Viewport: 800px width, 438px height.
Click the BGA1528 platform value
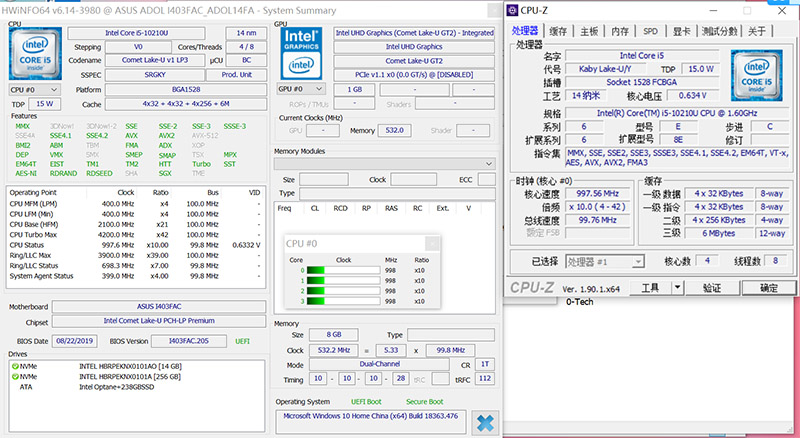pyautogui.click(x=186, y=89)
